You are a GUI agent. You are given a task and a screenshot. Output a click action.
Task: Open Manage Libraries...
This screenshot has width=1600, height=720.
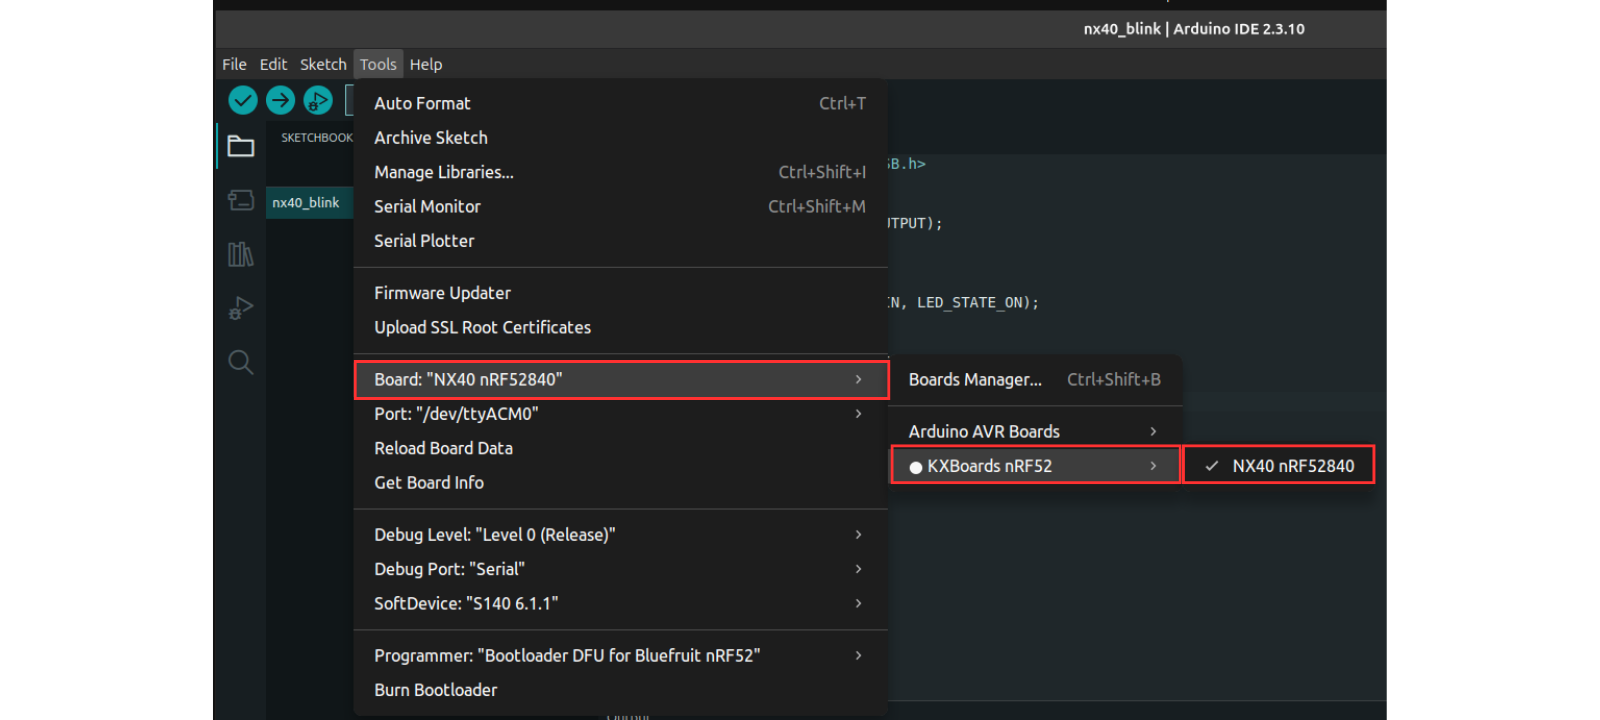point(621,172)
